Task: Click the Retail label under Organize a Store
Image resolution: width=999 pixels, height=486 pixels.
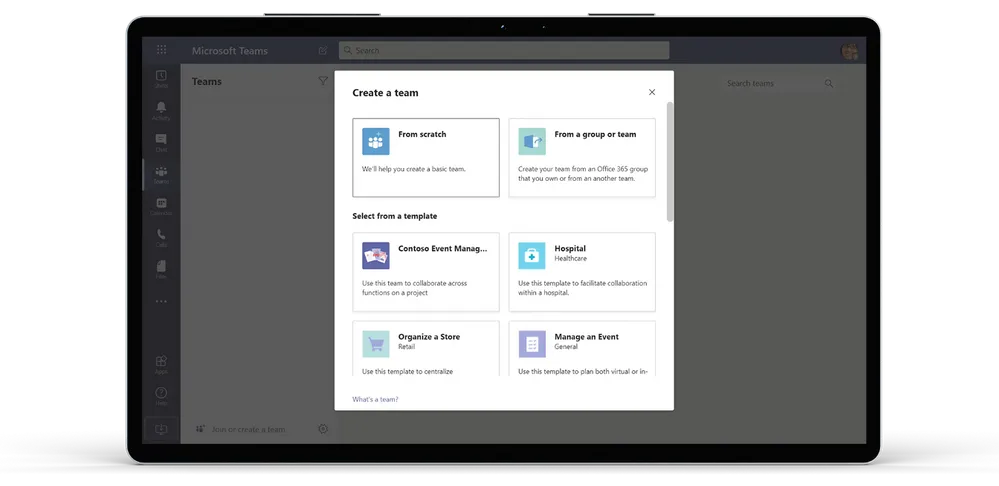Action: 406,347
